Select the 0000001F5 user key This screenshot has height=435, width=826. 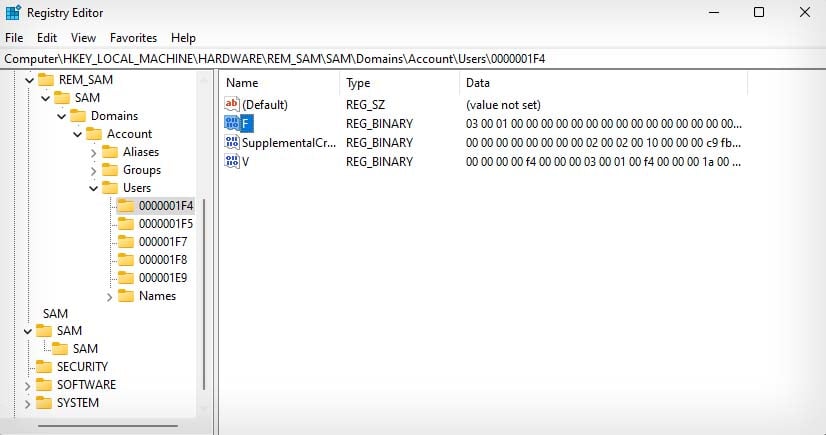coord(166,224)
